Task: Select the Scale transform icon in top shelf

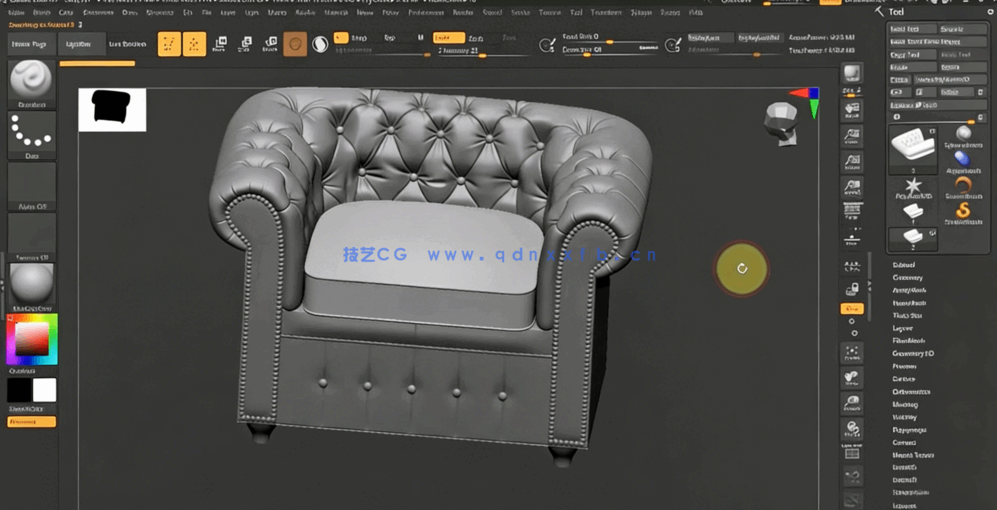Action: click(245, 44)
